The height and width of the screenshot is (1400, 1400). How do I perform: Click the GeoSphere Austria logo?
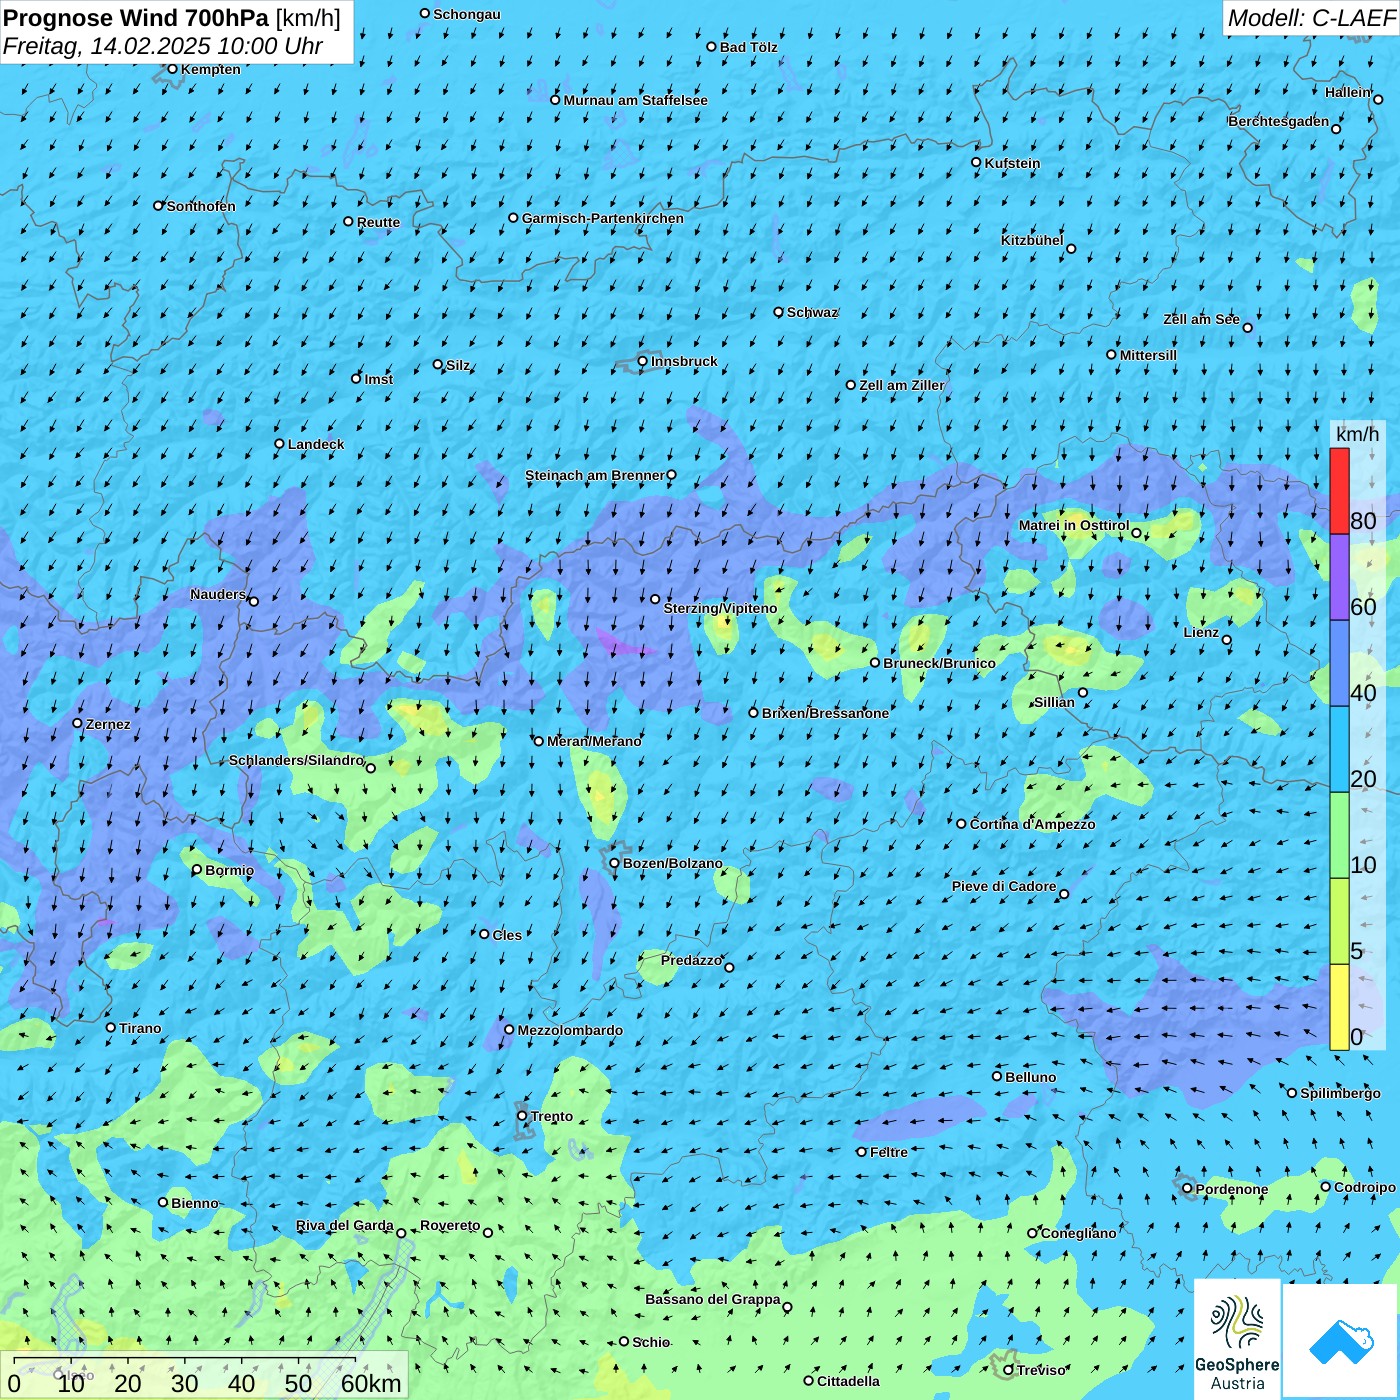(1237, 1339)
